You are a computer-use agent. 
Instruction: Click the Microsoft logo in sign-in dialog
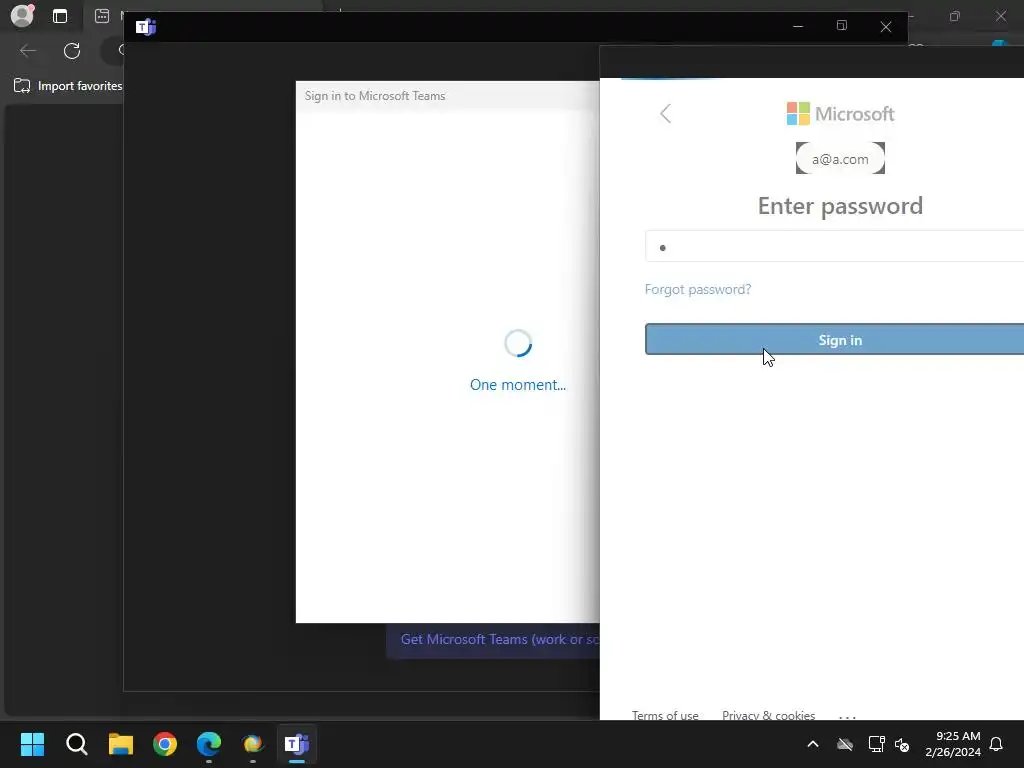[x=840, y=114]
